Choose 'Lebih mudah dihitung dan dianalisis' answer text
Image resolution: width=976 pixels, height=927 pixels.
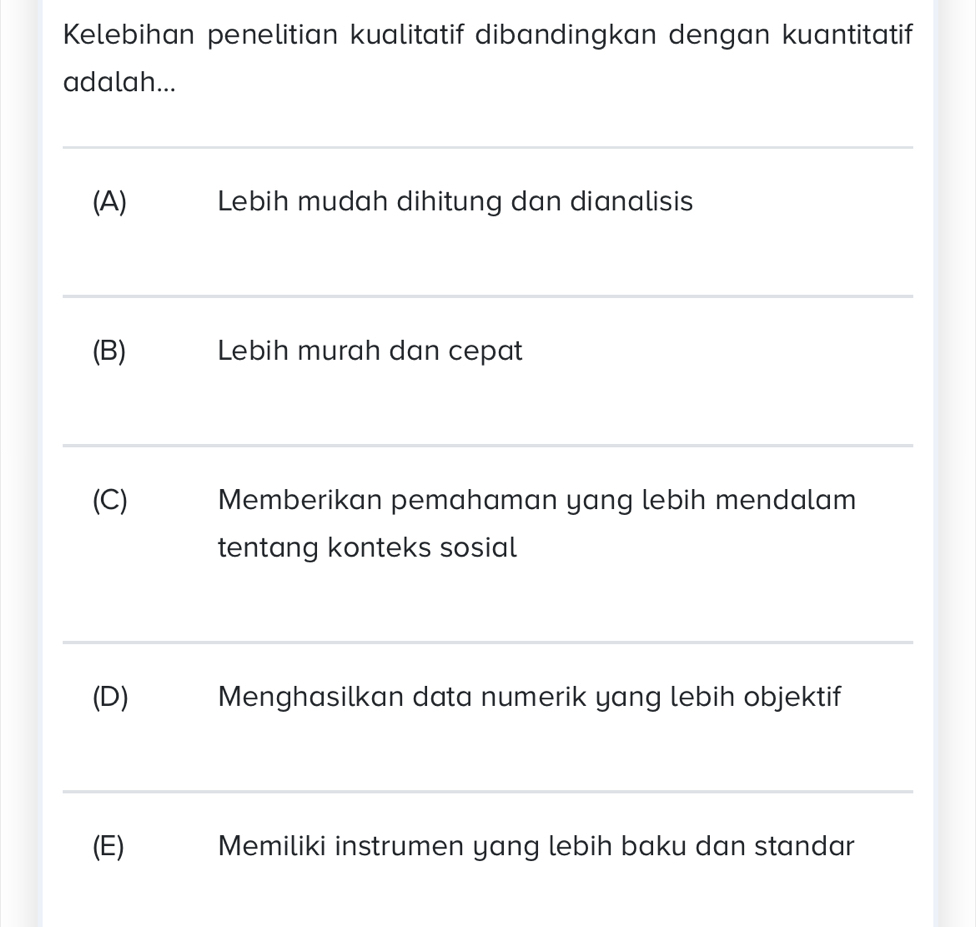click(455, 202)
